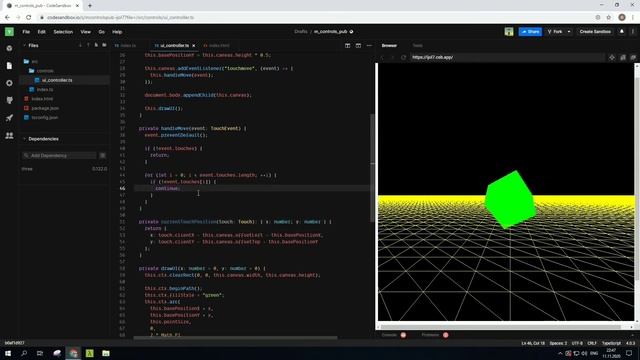This screenshot has height=360, width=640.
Task: Open the CodeSandbox logo menu
Action: [9, 31]
